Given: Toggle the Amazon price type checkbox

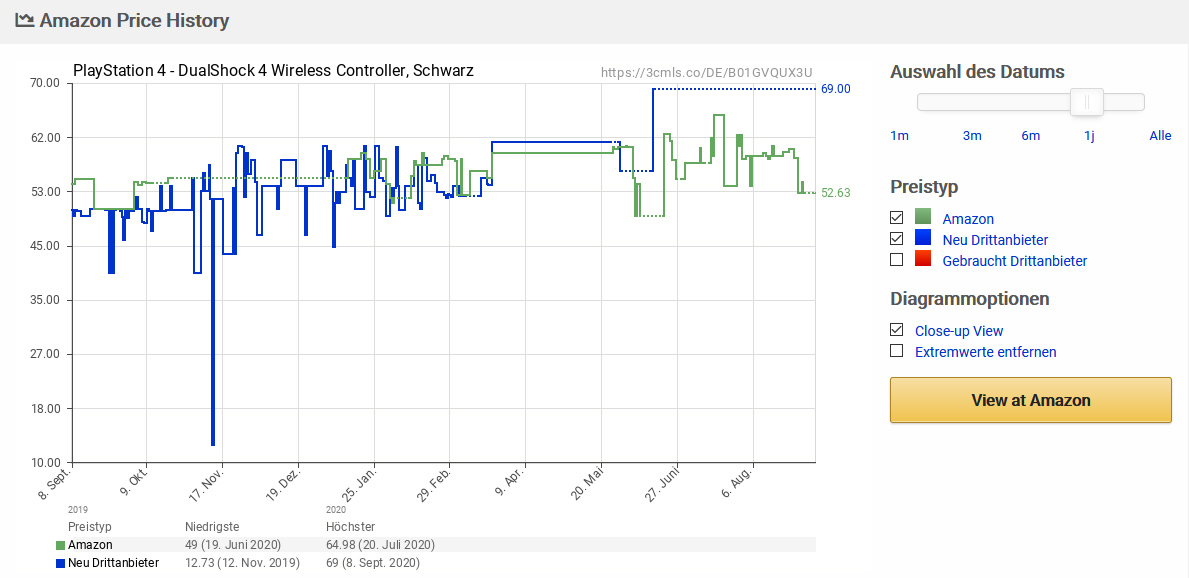Looking at the screenshot, I should [896, 218].
